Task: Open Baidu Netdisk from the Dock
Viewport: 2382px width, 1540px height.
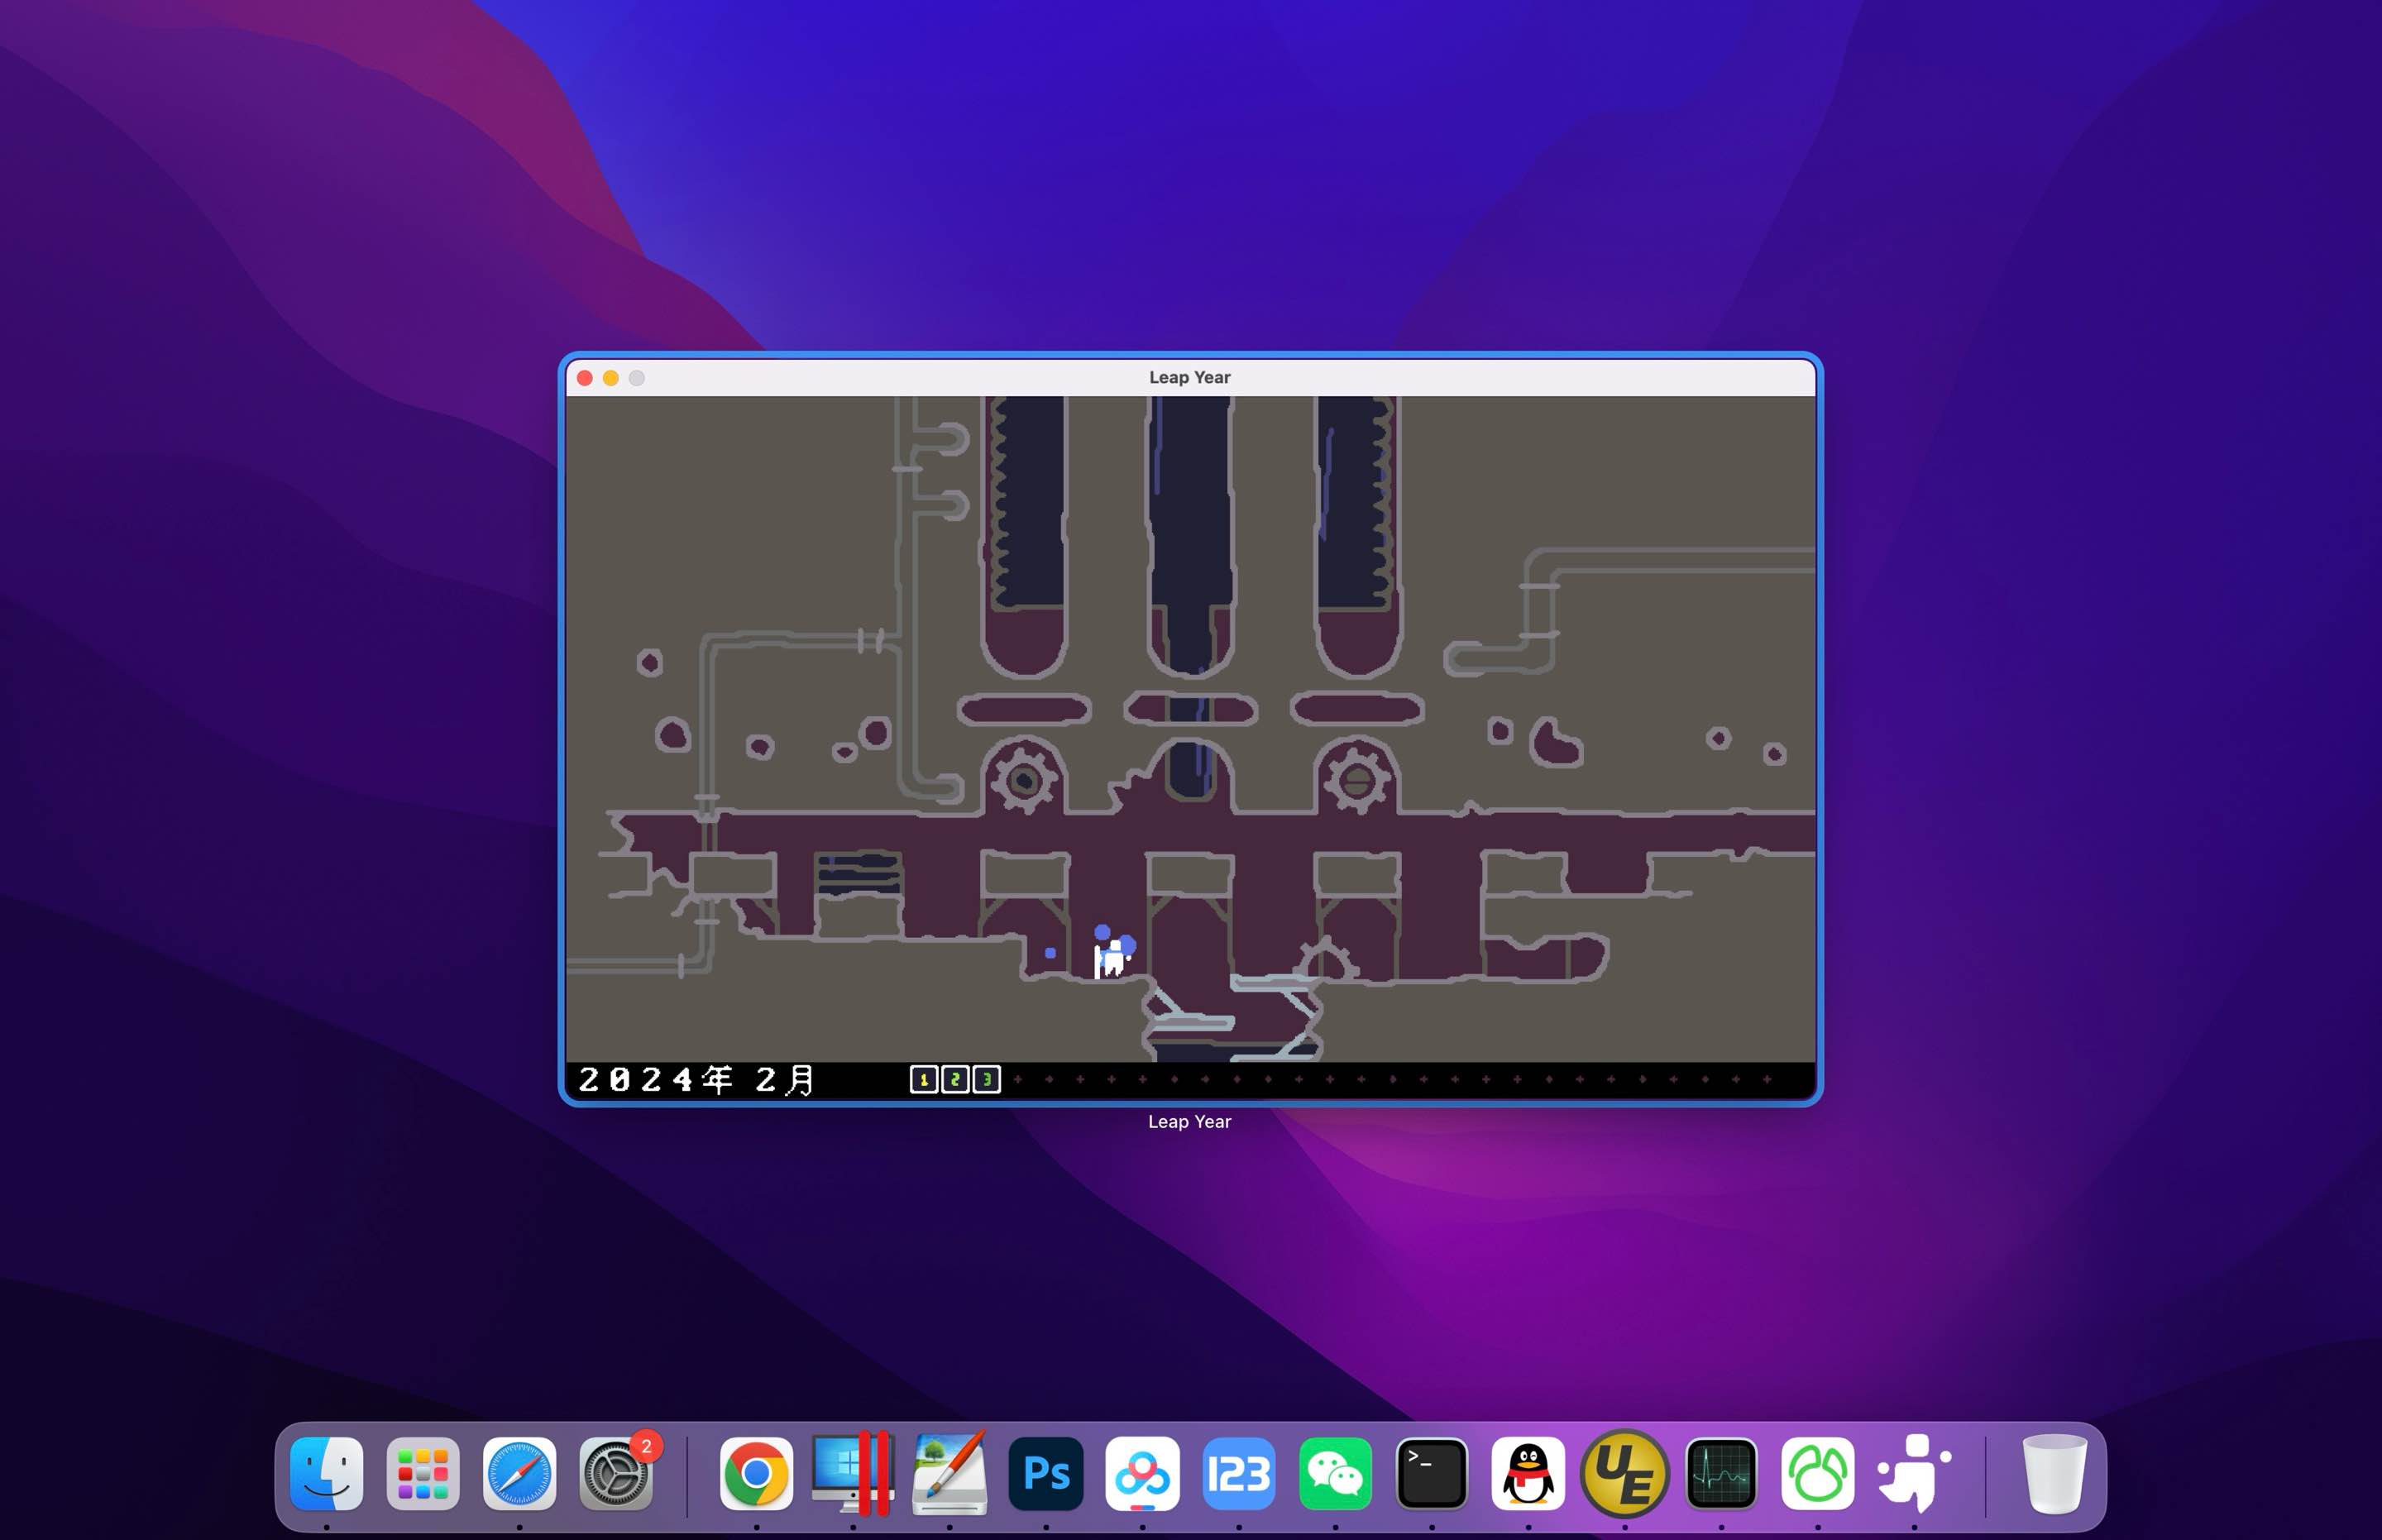Action: tap(1142, 1473)
